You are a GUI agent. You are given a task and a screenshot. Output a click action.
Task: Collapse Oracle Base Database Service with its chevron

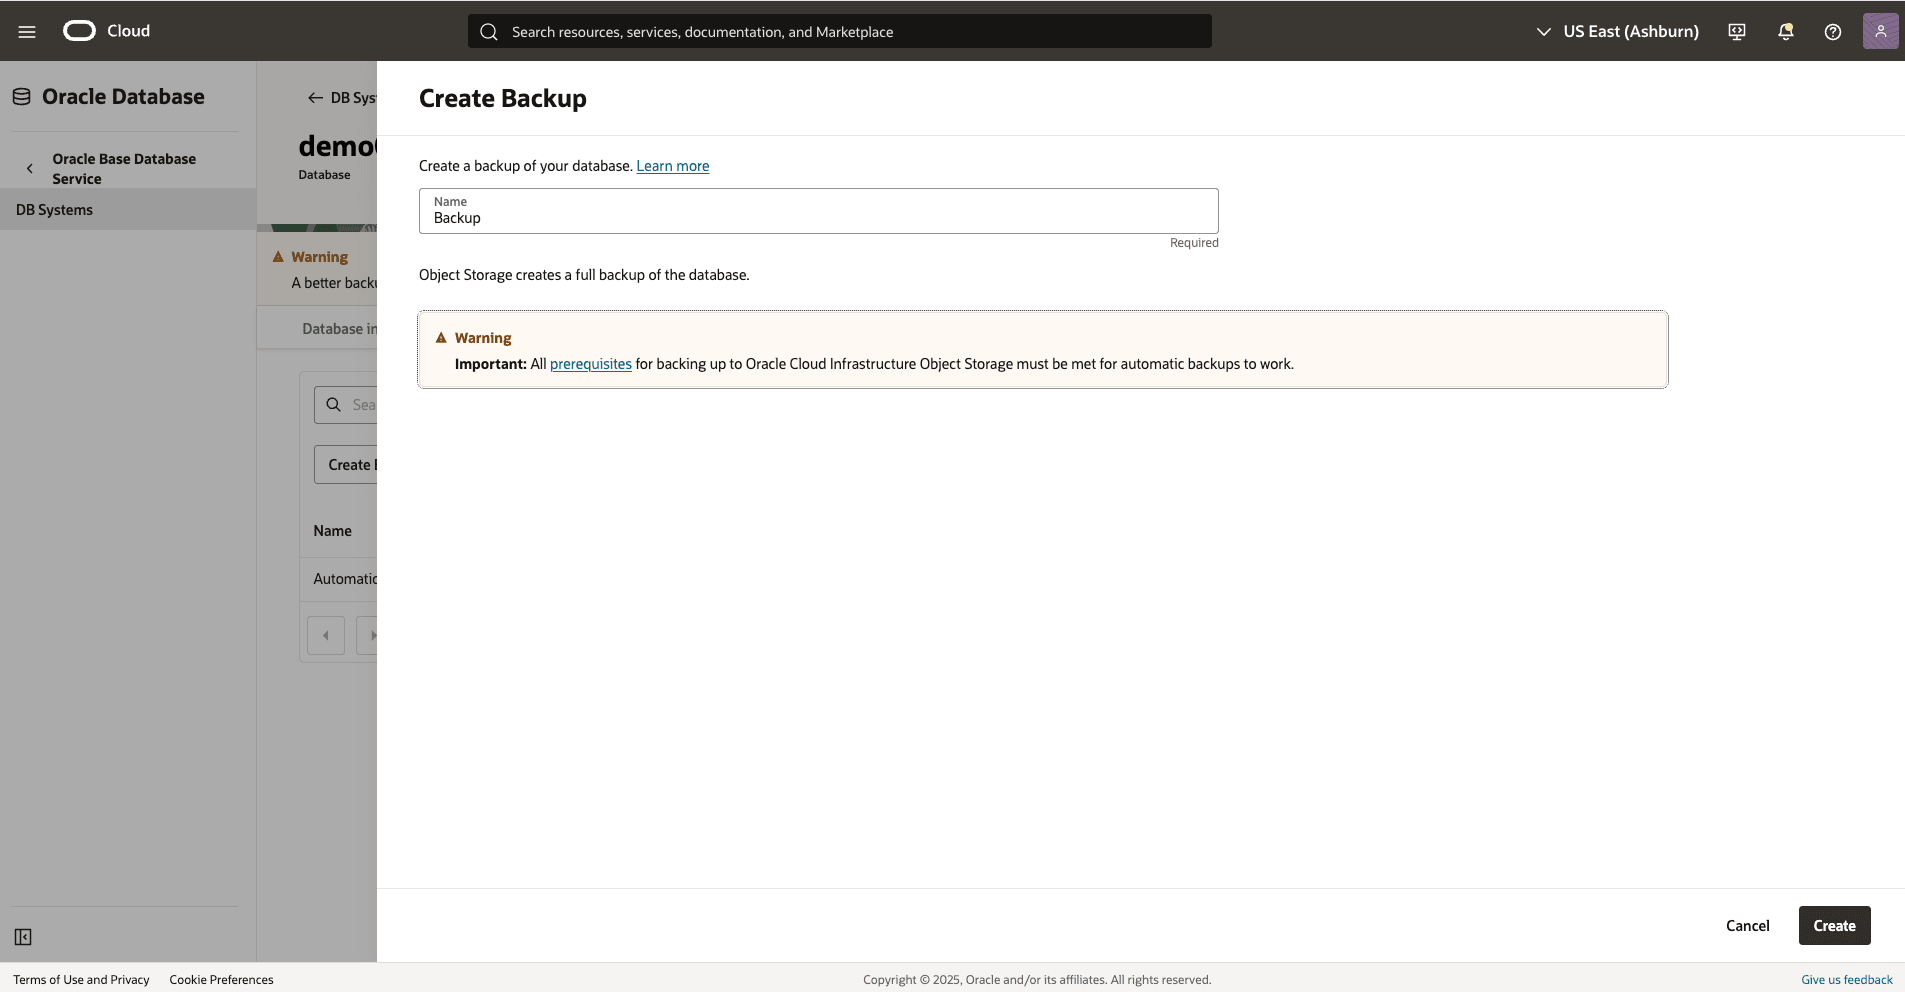click(30, 167)
